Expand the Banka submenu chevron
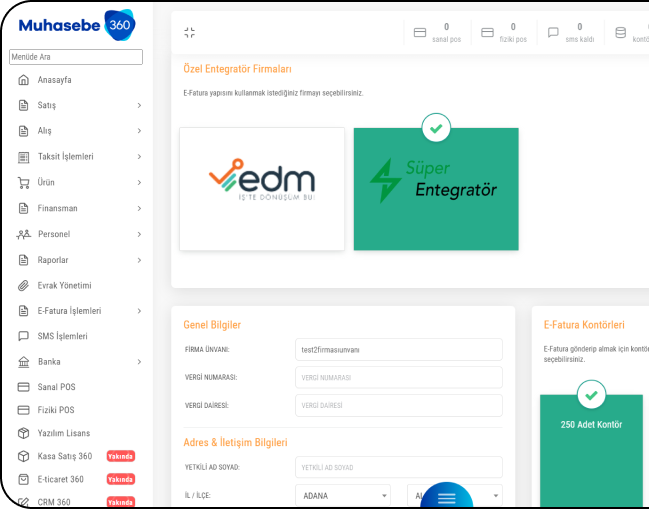The image size is (649, 509). tap(139, 362)
